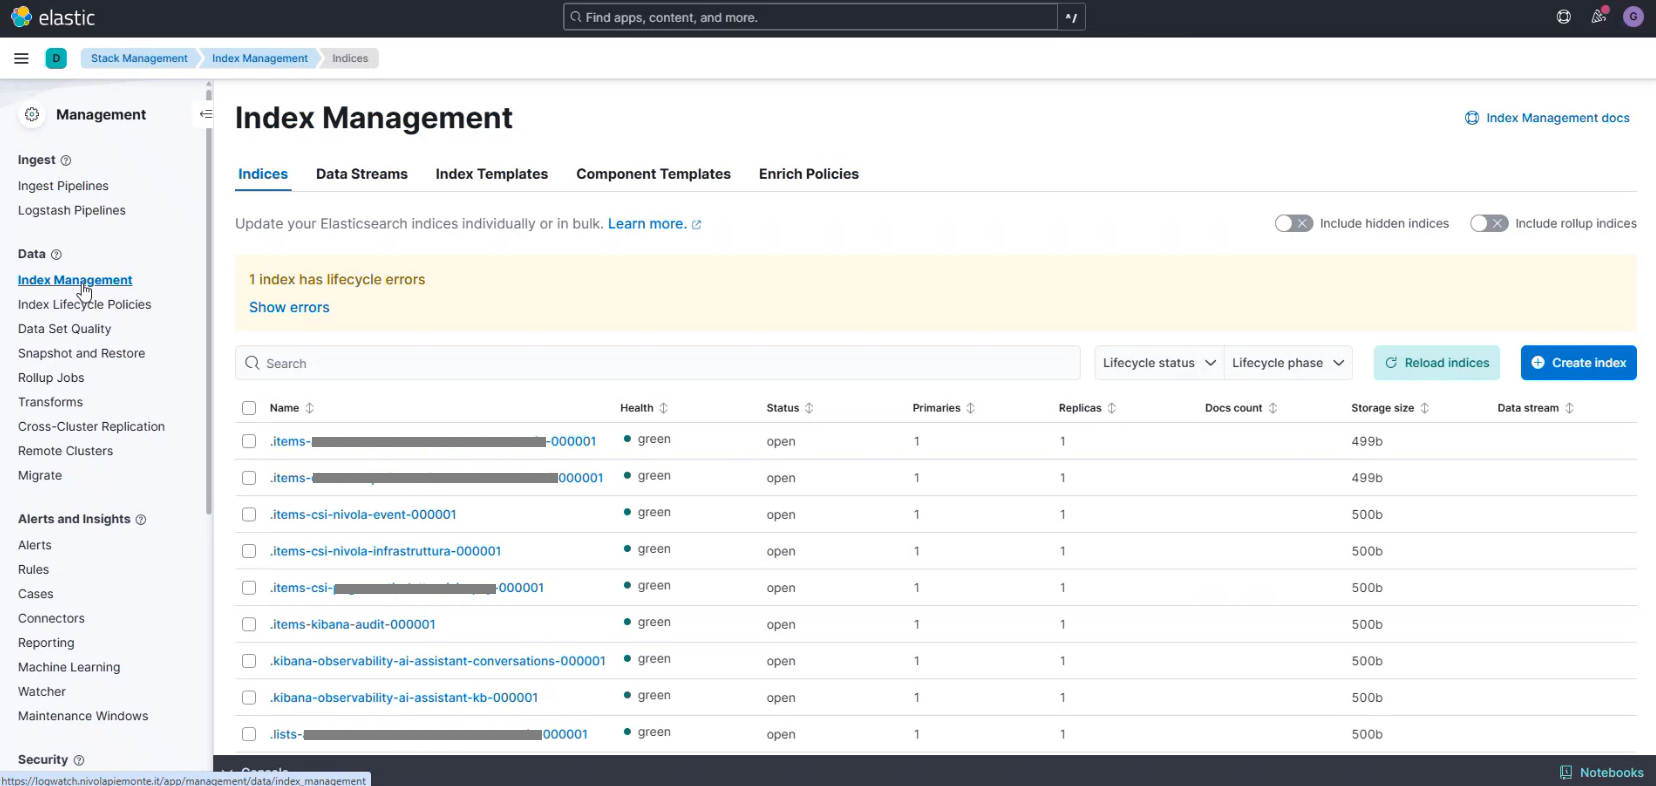The image size is (1656, 786).
Task: Click the Security section help icon
Action: click(x=79, y=760)
